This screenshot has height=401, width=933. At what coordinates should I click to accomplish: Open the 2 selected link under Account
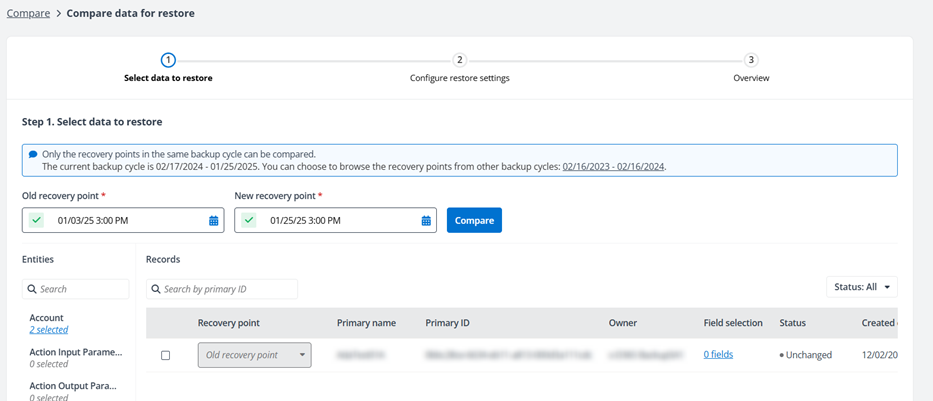[x=49, y=330]
